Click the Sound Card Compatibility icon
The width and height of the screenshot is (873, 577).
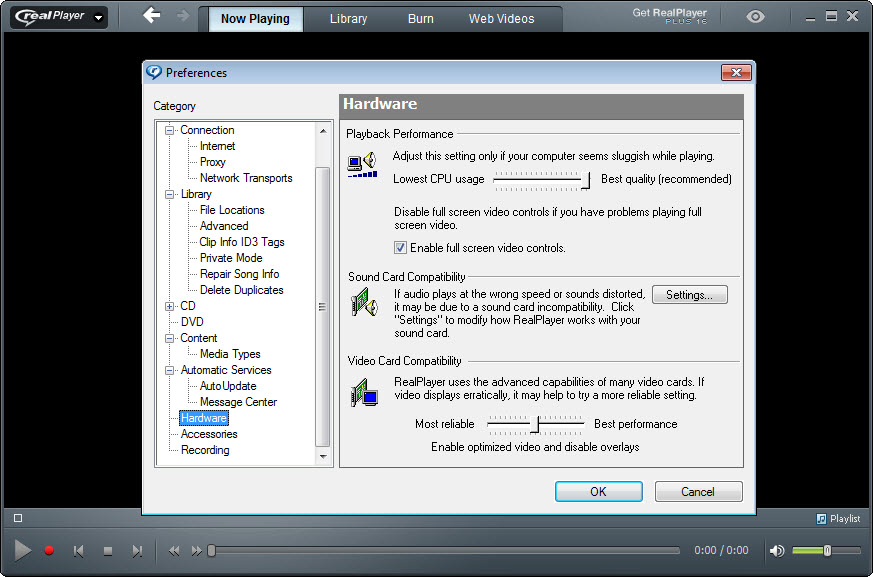(x=364, y=302)
